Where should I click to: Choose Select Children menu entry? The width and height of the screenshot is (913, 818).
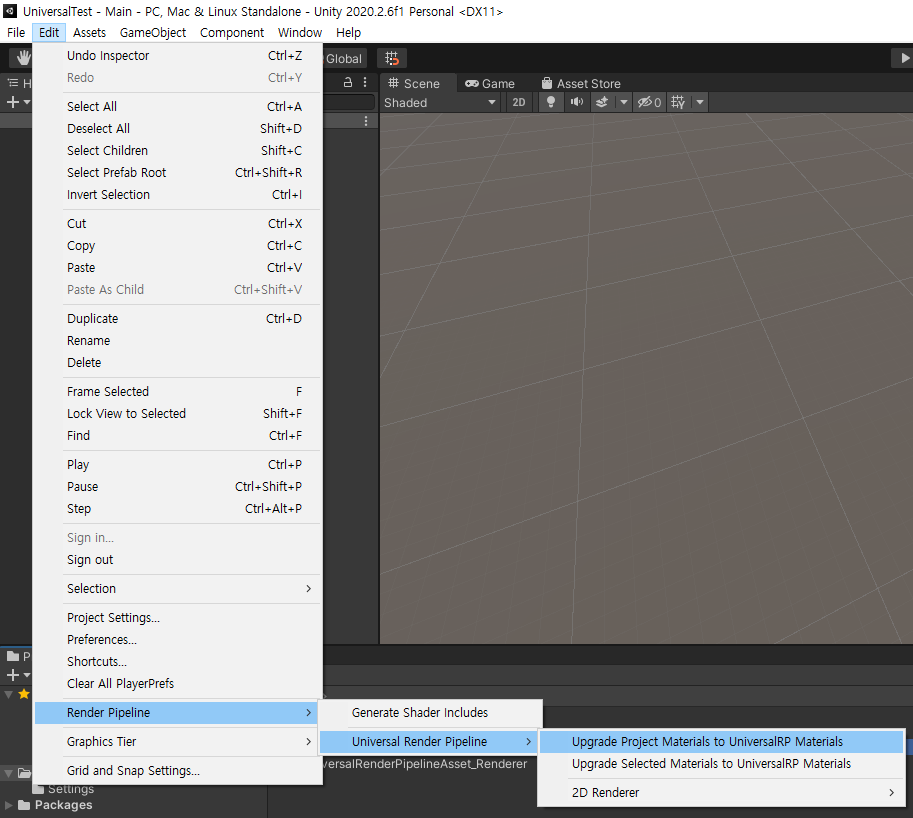(x=178, y=151)
